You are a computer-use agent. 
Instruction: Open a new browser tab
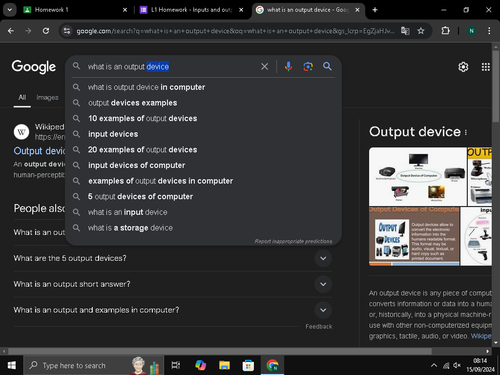(375, 10)
